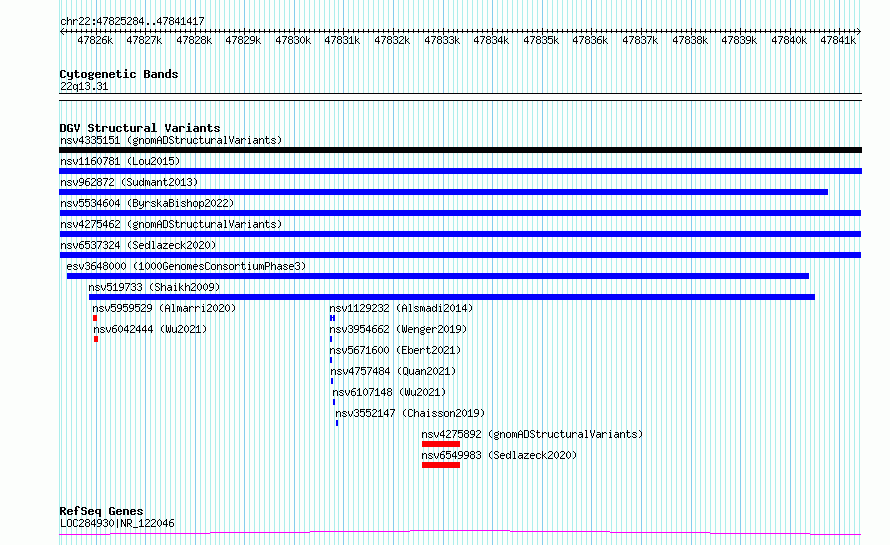The width and height of the screenshot is (890, 545).
Task: Open nsv3552147 (Chaisson2019) label
Action: click(x=410, y=413)
